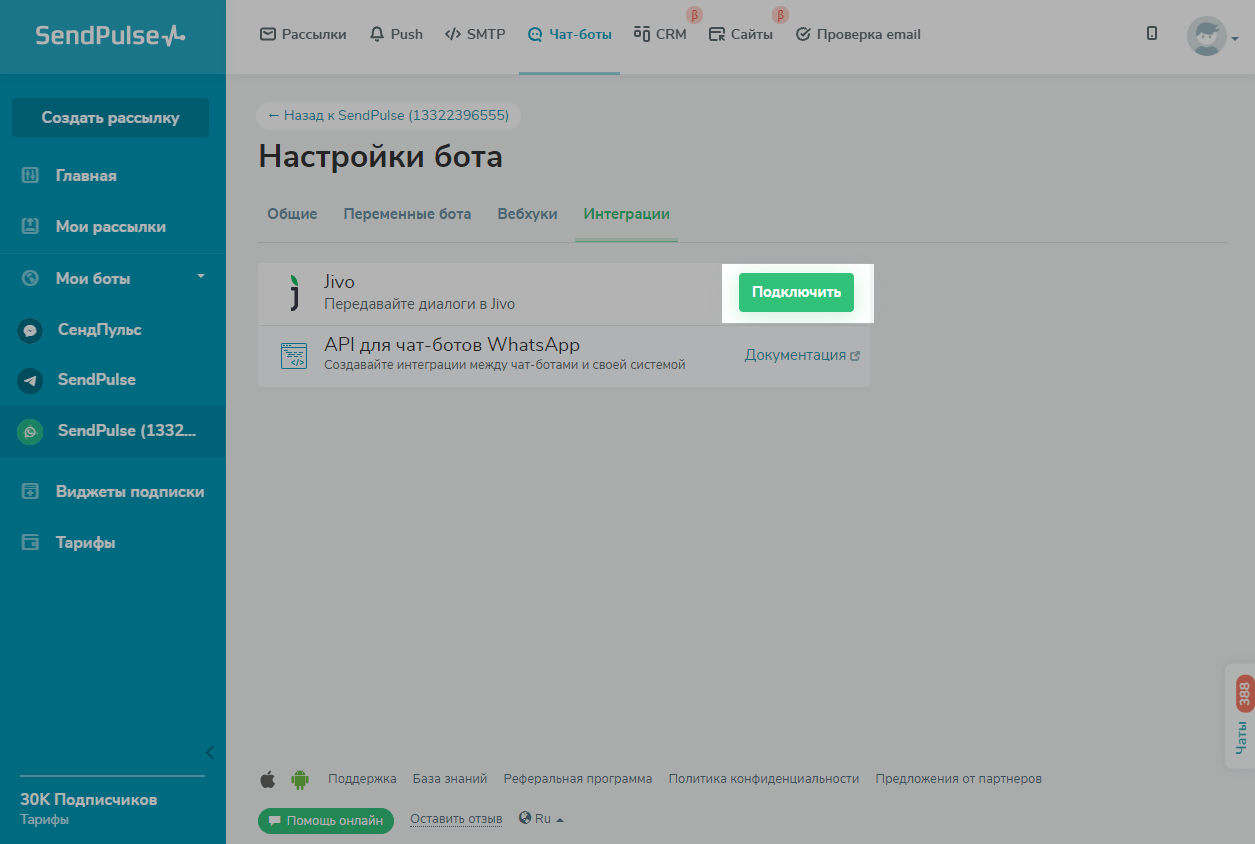
Task: Click the Создать рассылку button
Action: [110, 117]
